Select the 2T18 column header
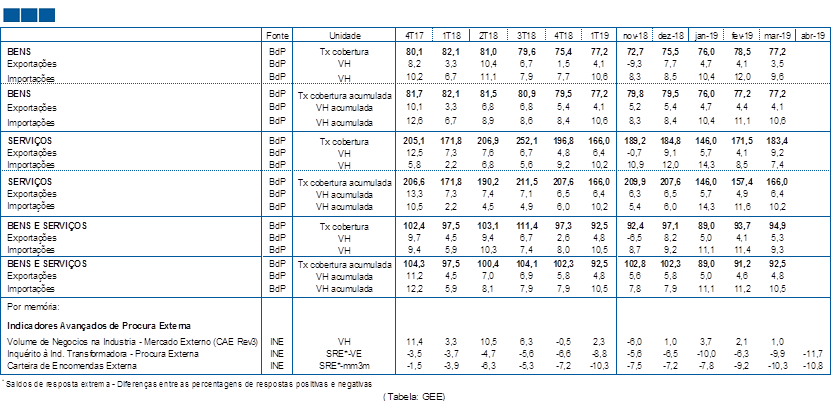Viewport: 832px width, 403px height. tap(489, 36)
